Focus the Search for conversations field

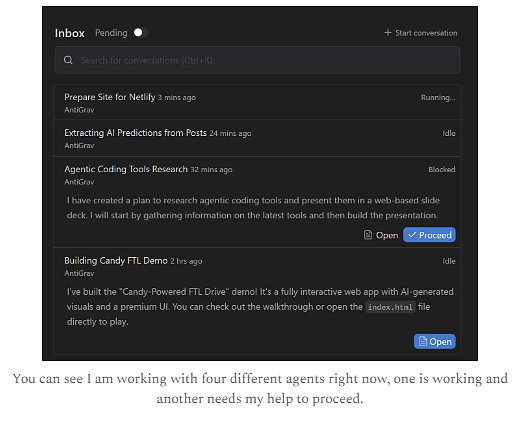(257, 60)
